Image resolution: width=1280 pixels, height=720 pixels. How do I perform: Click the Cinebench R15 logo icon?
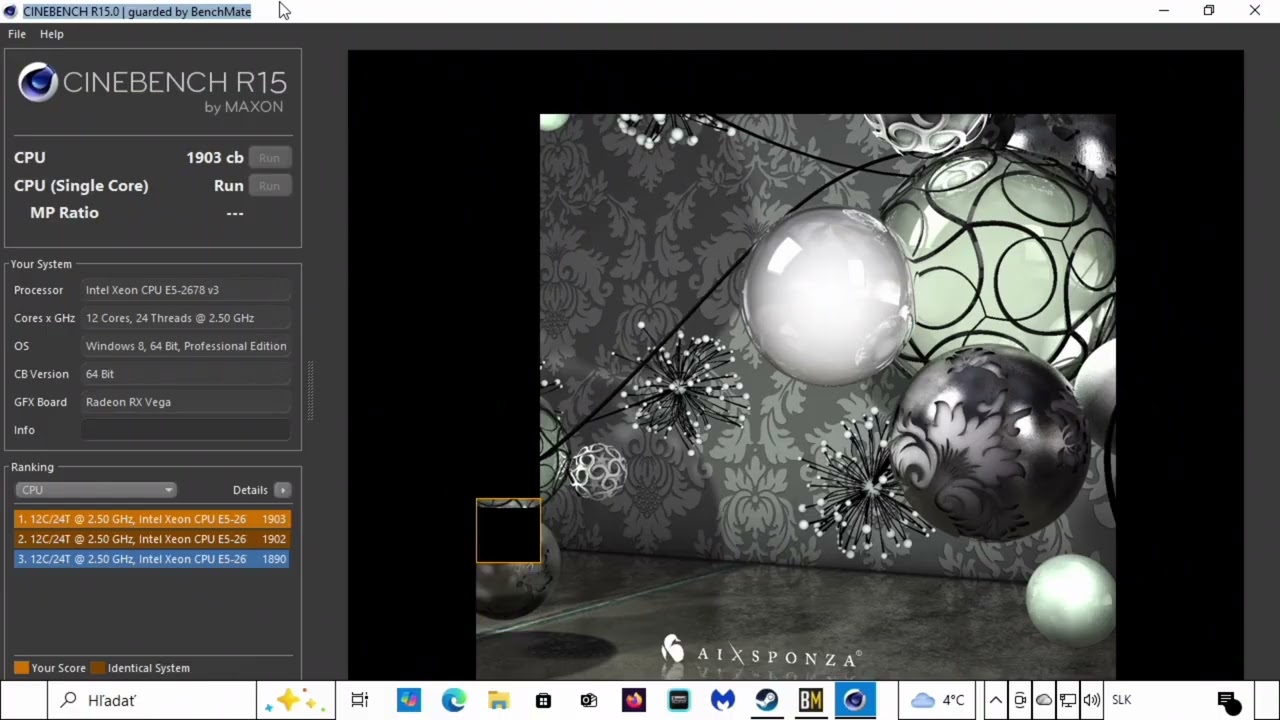(38, 82)
